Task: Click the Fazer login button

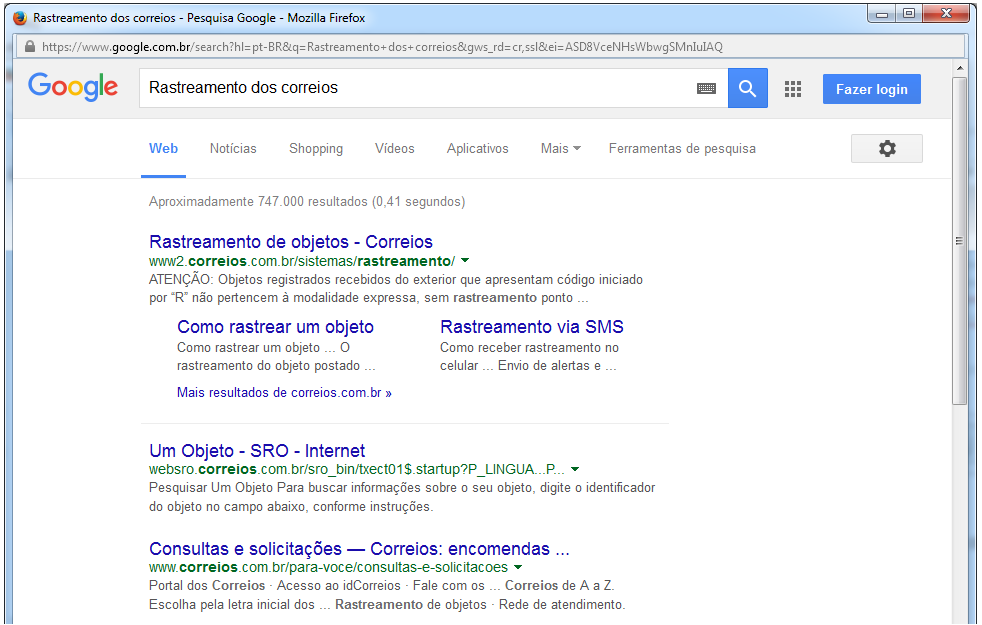Action: (872, 89)
